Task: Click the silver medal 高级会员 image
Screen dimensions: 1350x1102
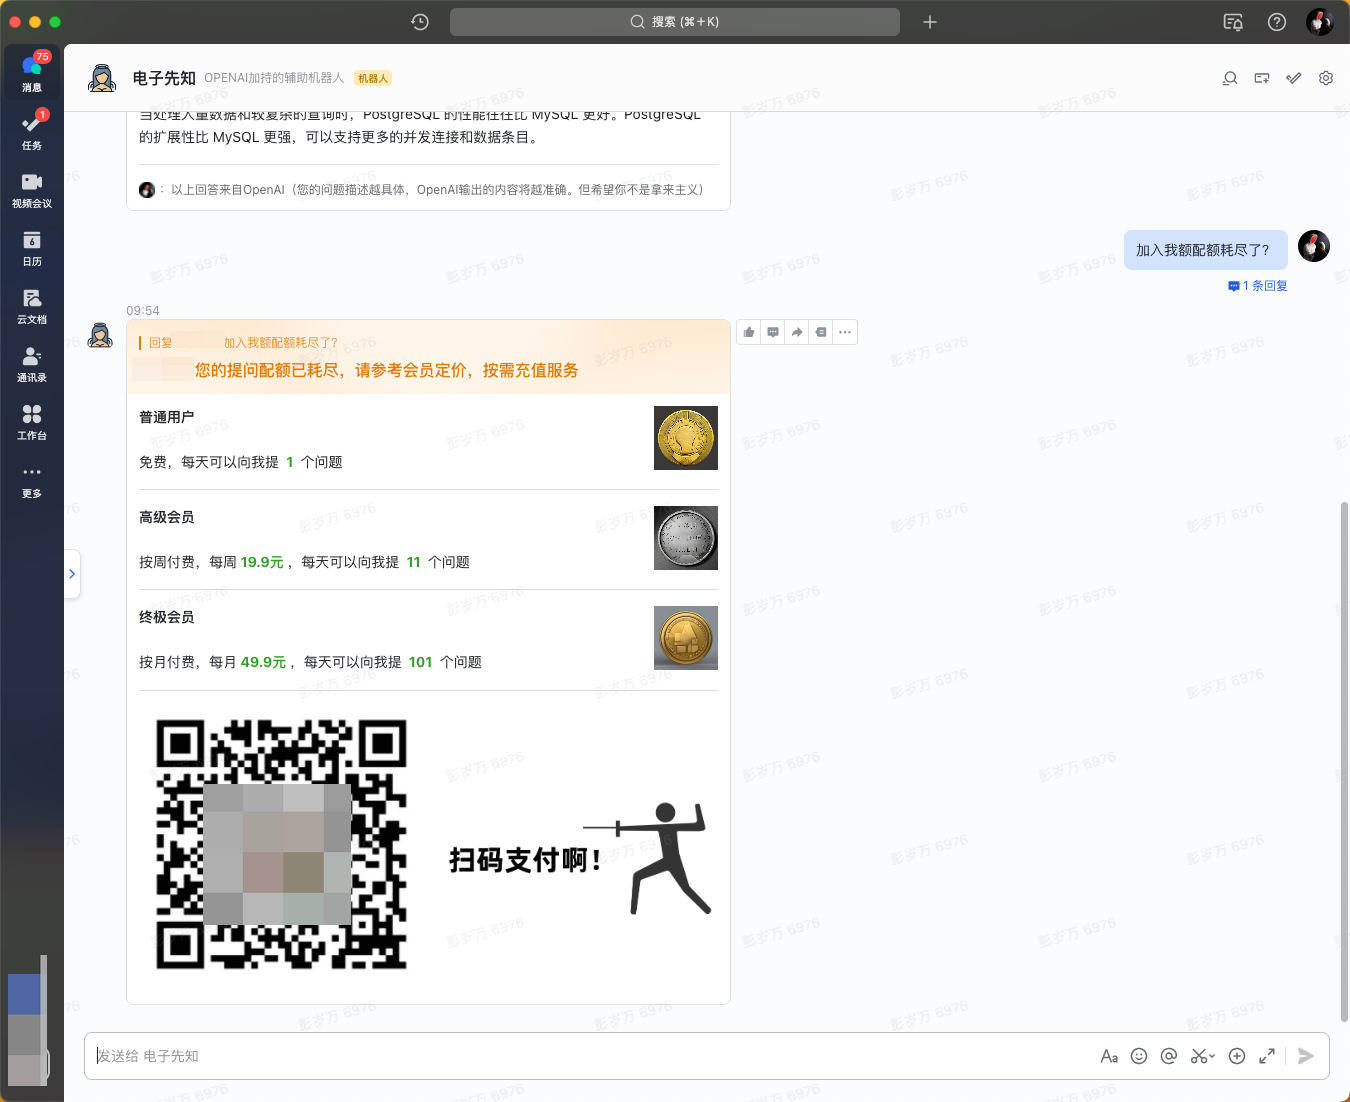Action: click(686, 538)
